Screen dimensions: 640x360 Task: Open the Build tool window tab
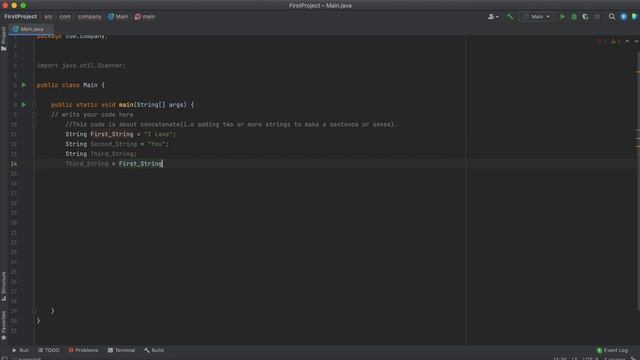point(154,350)
